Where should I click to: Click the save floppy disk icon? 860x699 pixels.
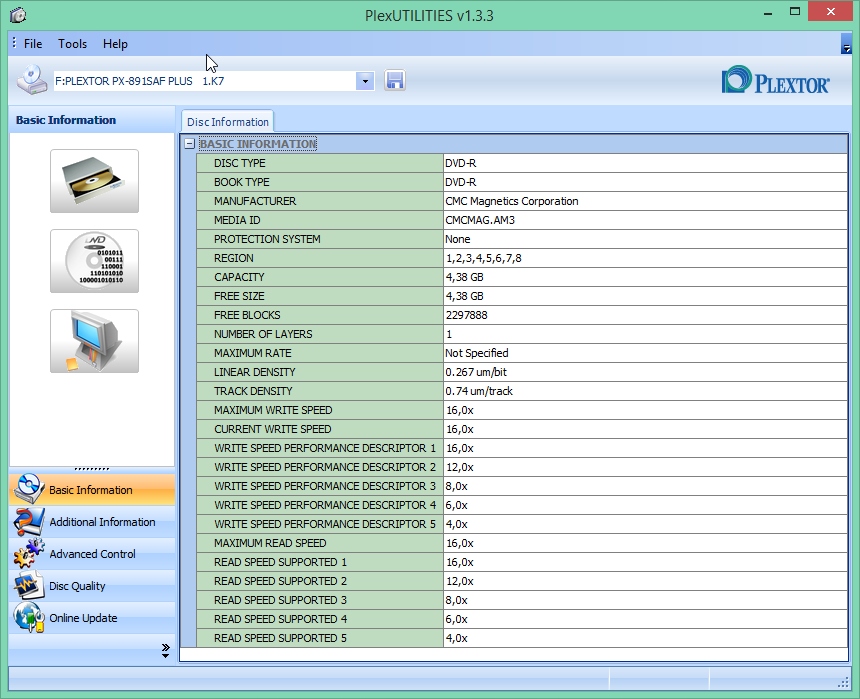click(394, 81)
